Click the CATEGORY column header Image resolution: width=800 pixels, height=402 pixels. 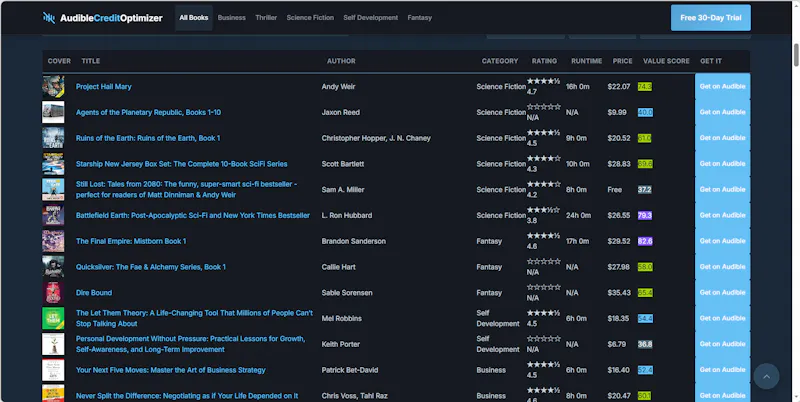(500, 61)
